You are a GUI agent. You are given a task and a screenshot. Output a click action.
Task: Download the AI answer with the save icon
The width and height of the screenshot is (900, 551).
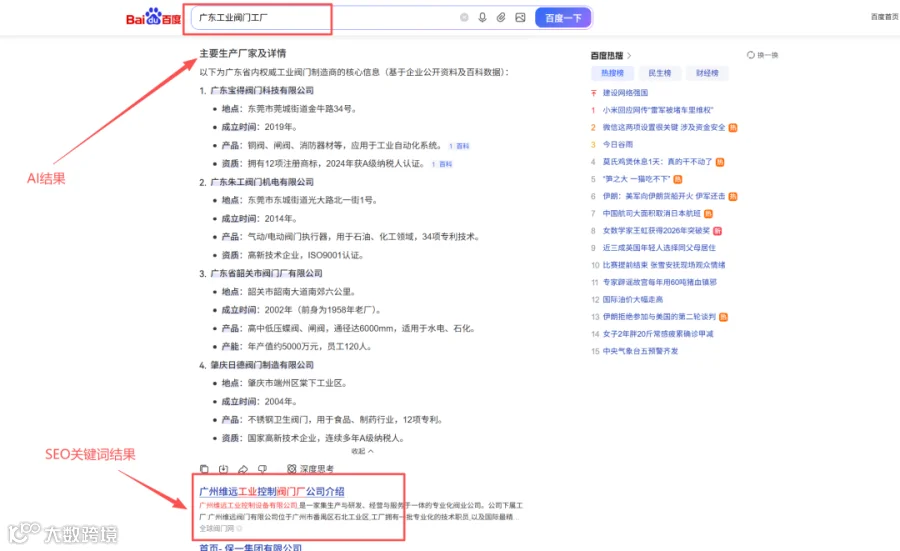pos(223,469)
